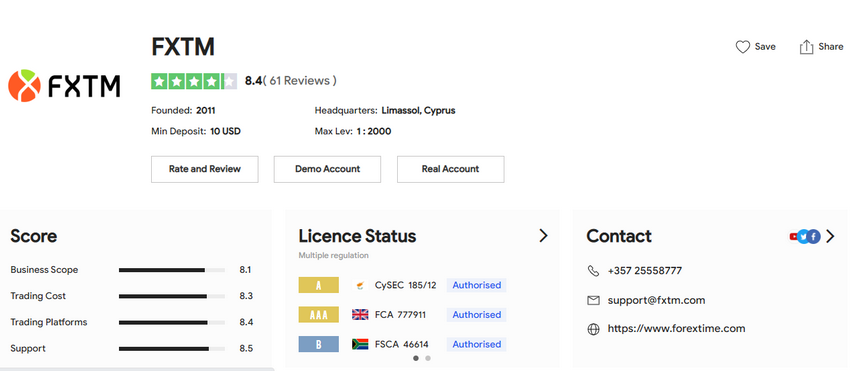Open the FXTM Facebook icon in Contact
This screenshot has width=852, height=371.
813,236
